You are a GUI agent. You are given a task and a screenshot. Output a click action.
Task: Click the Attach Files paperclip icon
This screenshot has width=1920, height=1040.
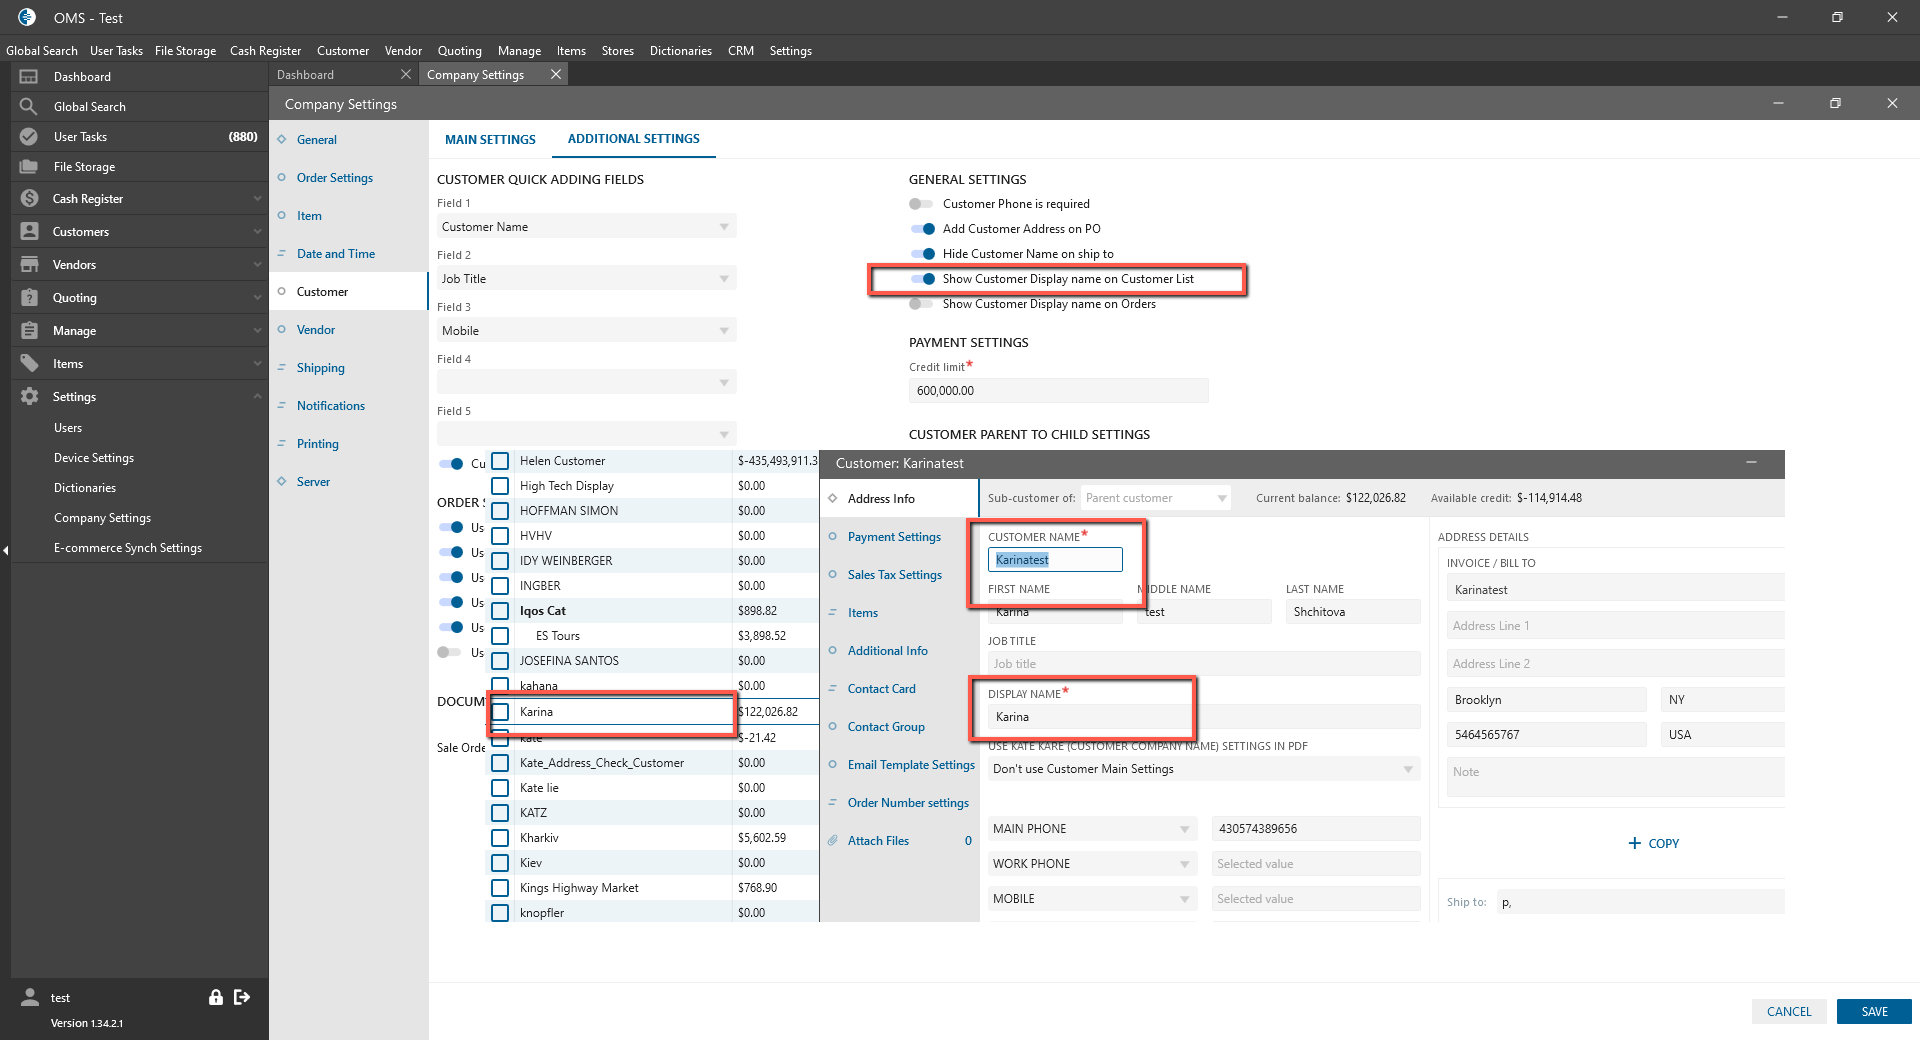832,841
